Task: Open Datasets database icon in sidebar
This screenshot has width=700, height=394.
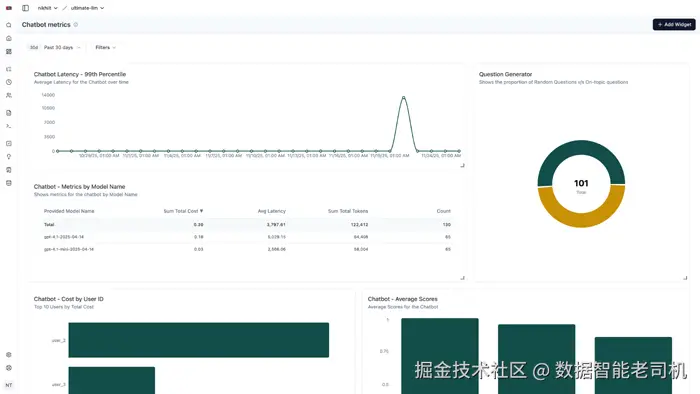Action: click(8, 183)
